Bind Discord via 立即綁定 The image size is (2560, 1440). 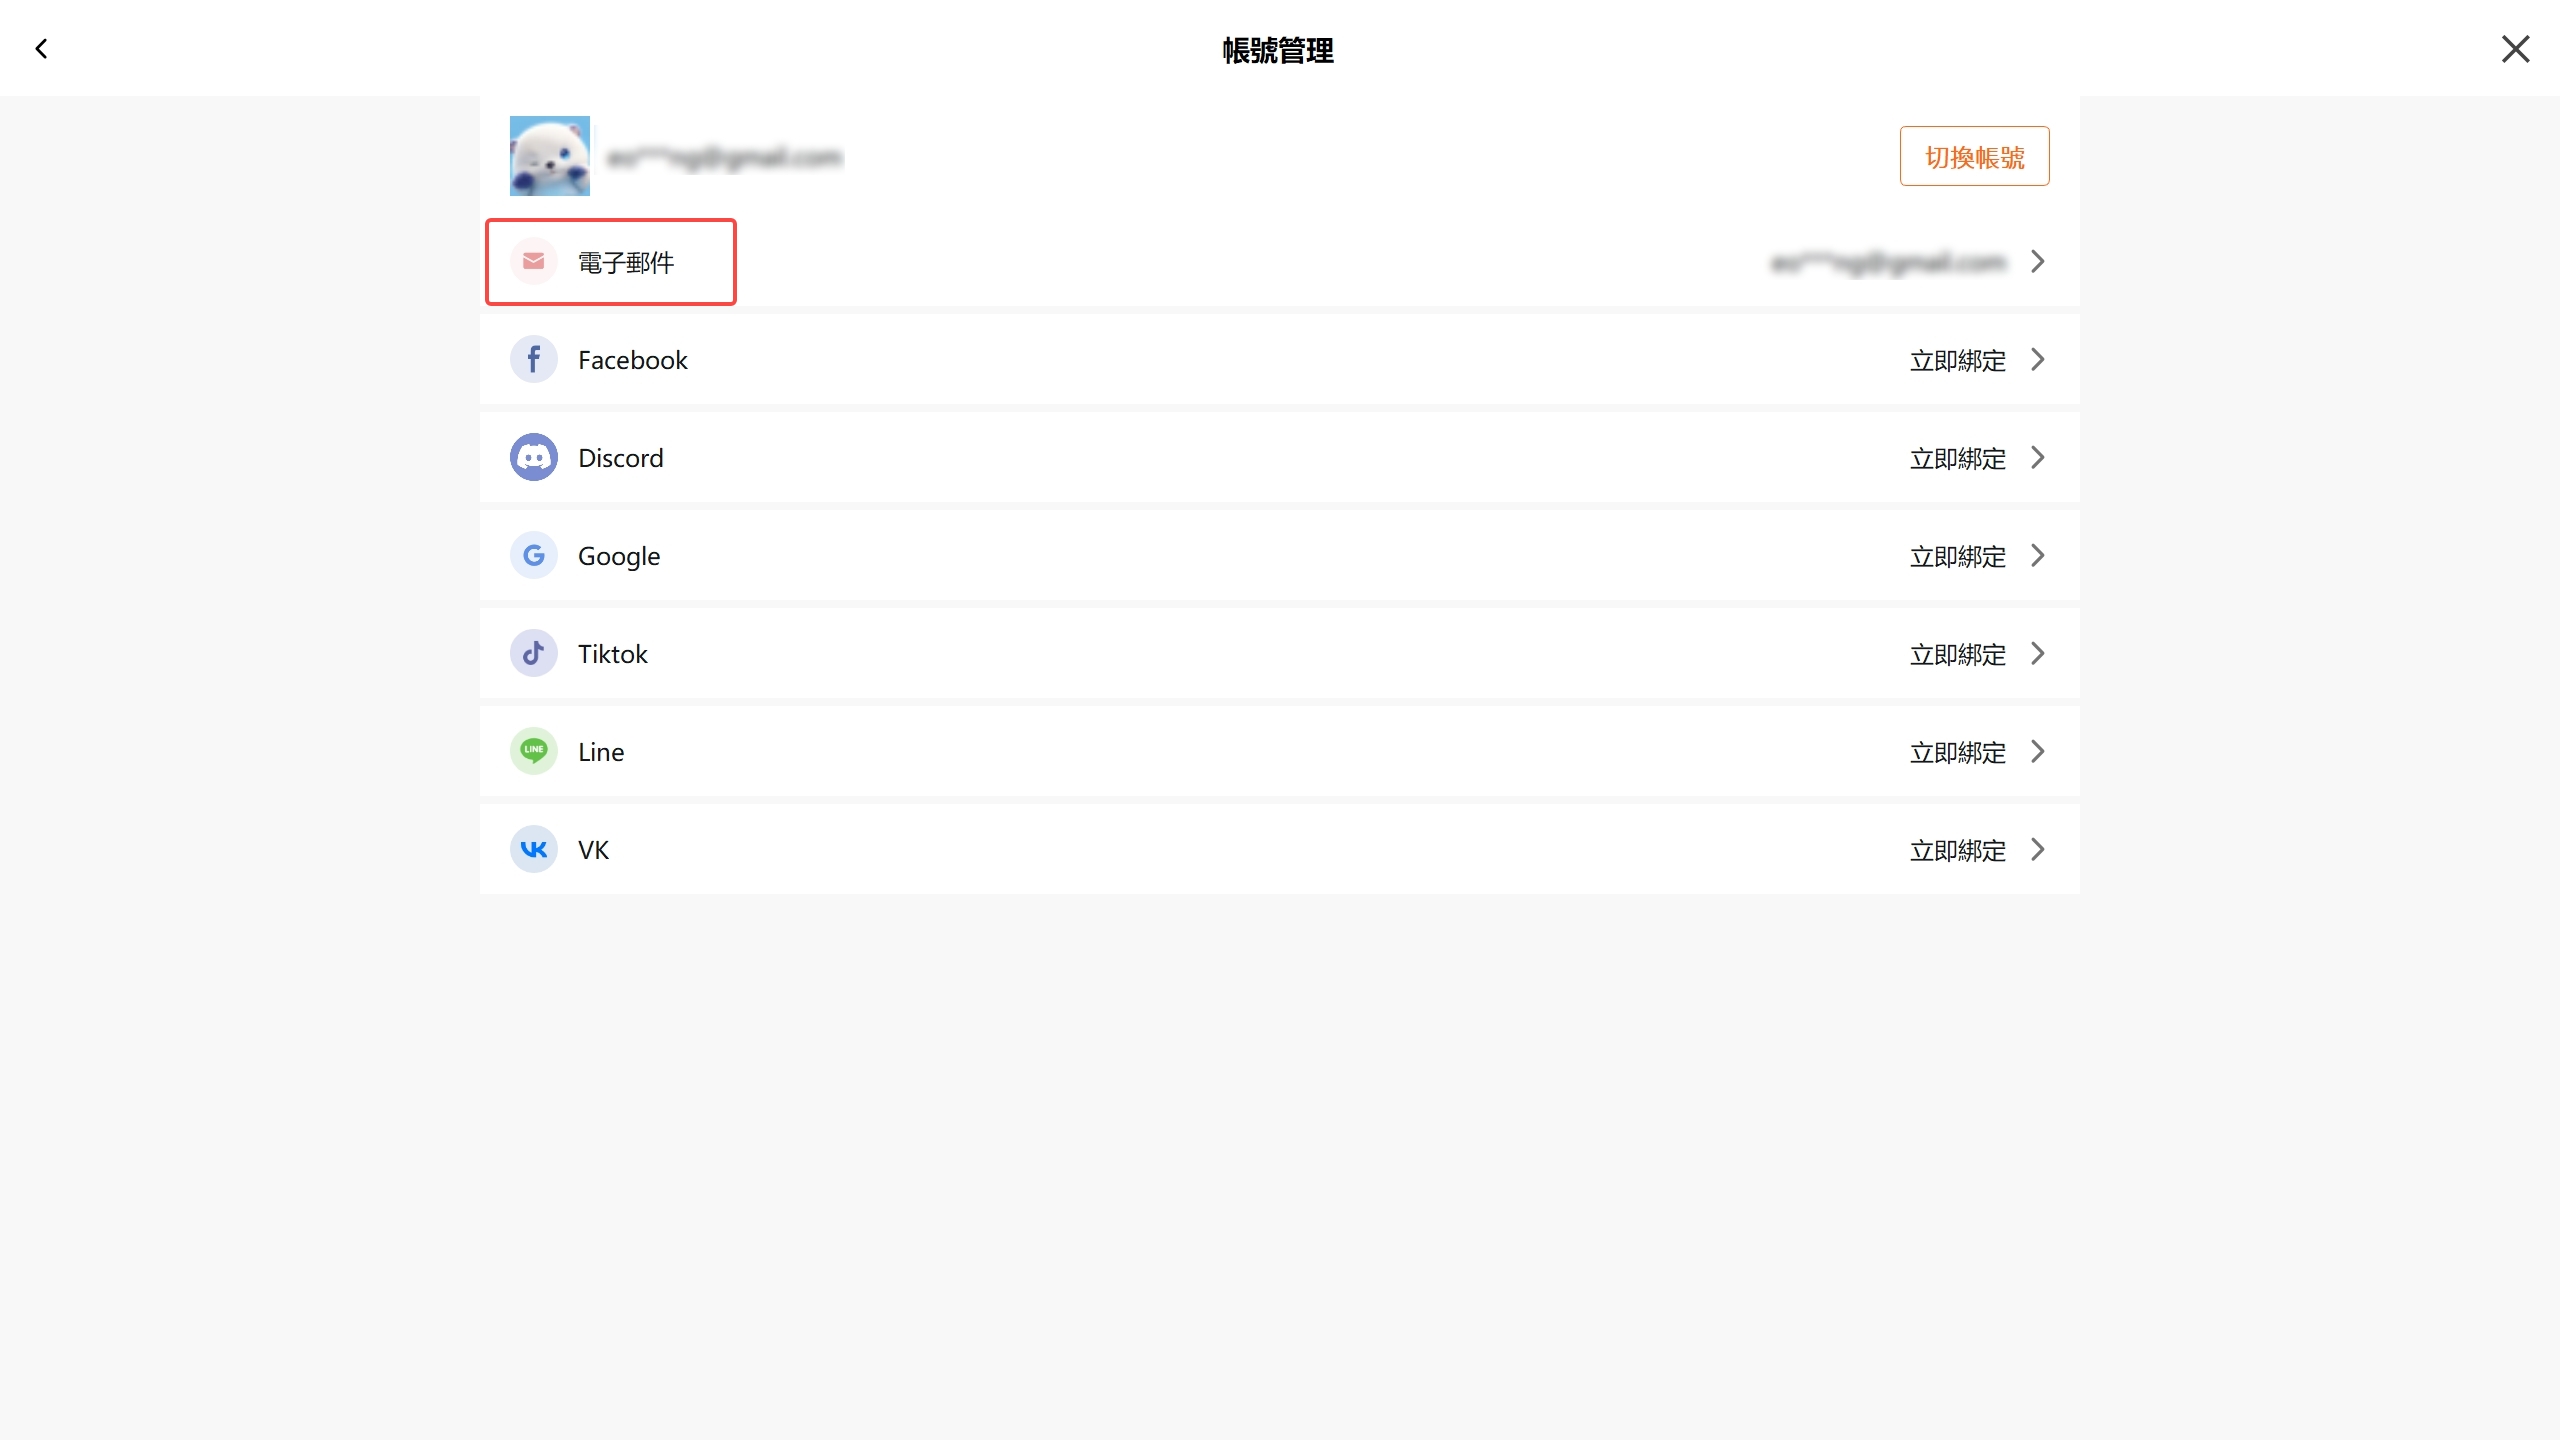coord(1957,458)
